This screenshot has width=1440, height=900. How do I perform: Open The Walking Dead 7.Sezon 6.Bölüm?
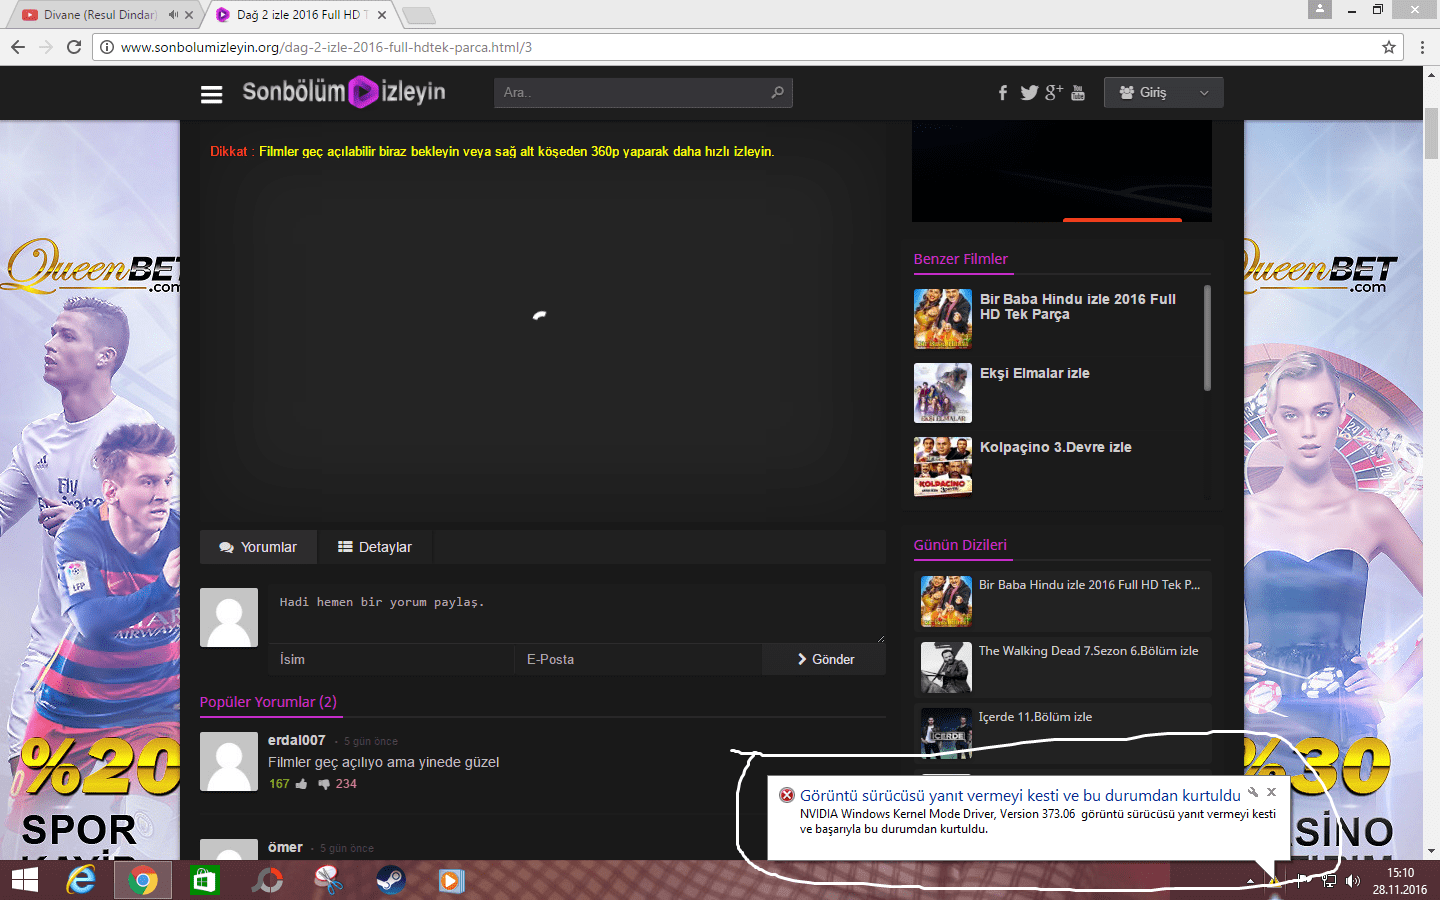click(1088, 651)
